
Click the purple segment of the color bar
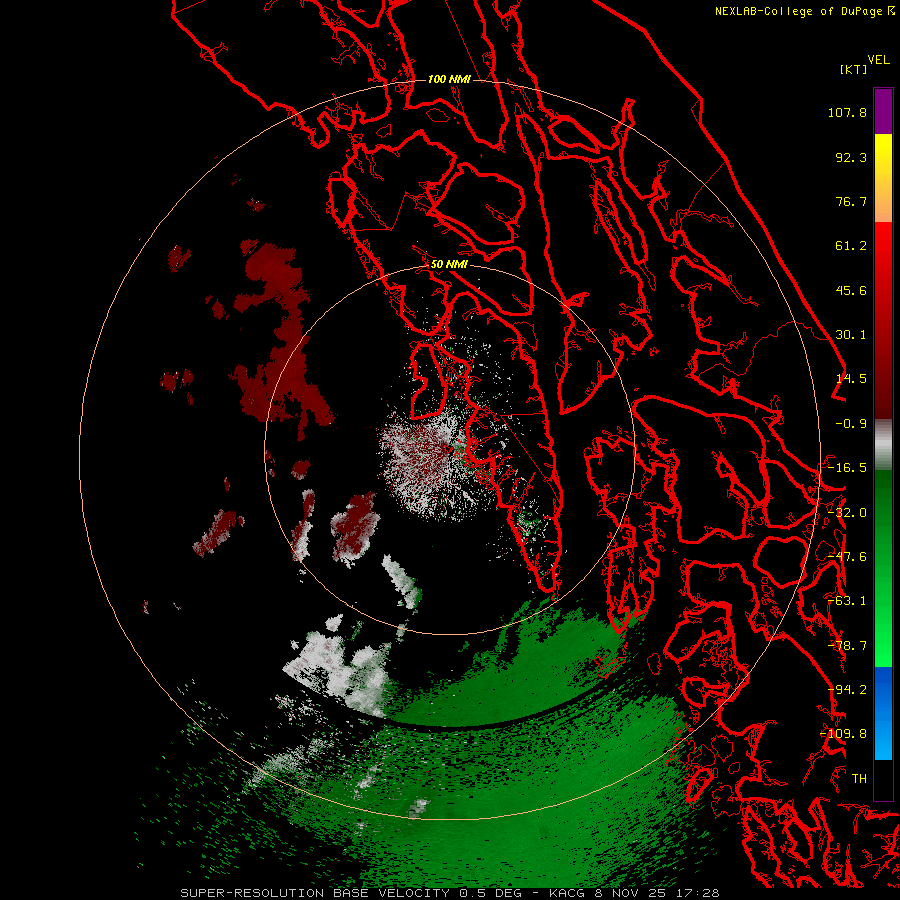(883, 111)
